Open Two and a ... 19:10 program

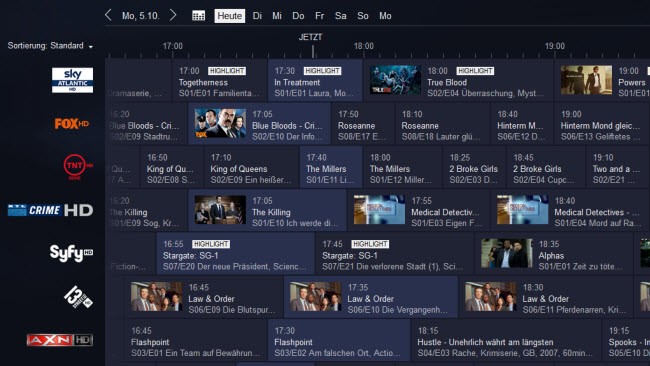[618, 167]
